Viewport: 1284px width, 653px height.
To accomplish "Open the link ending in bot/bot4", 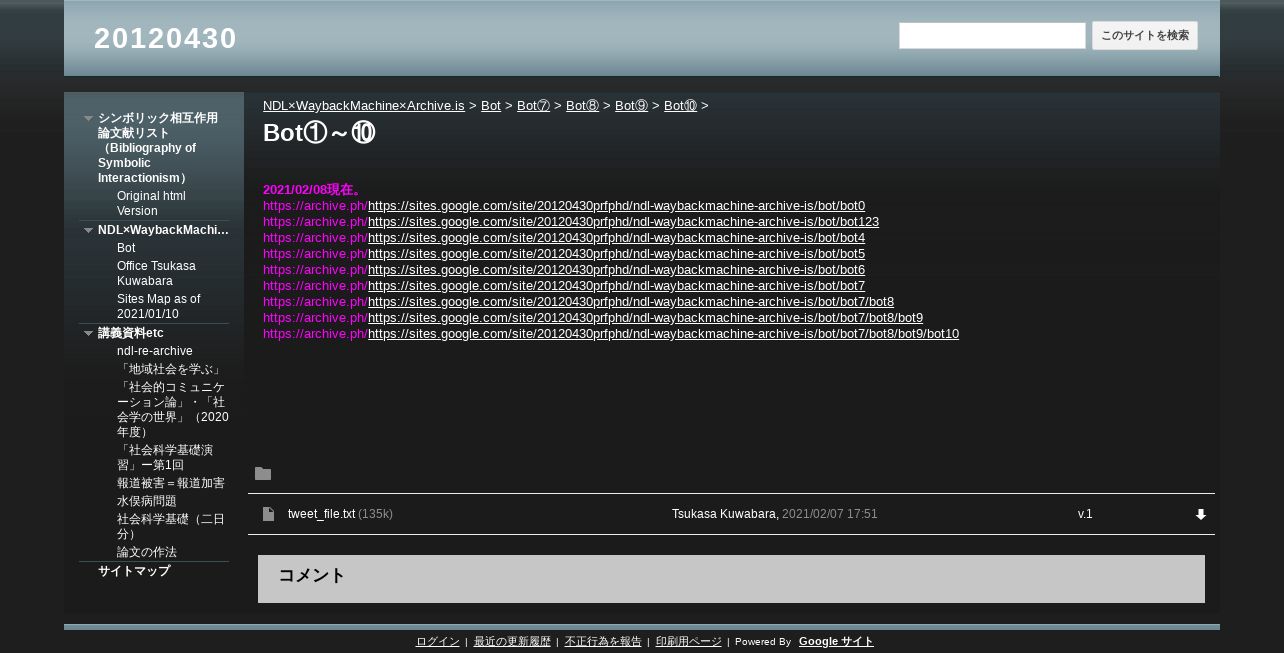I will click(x=616, y=238).
